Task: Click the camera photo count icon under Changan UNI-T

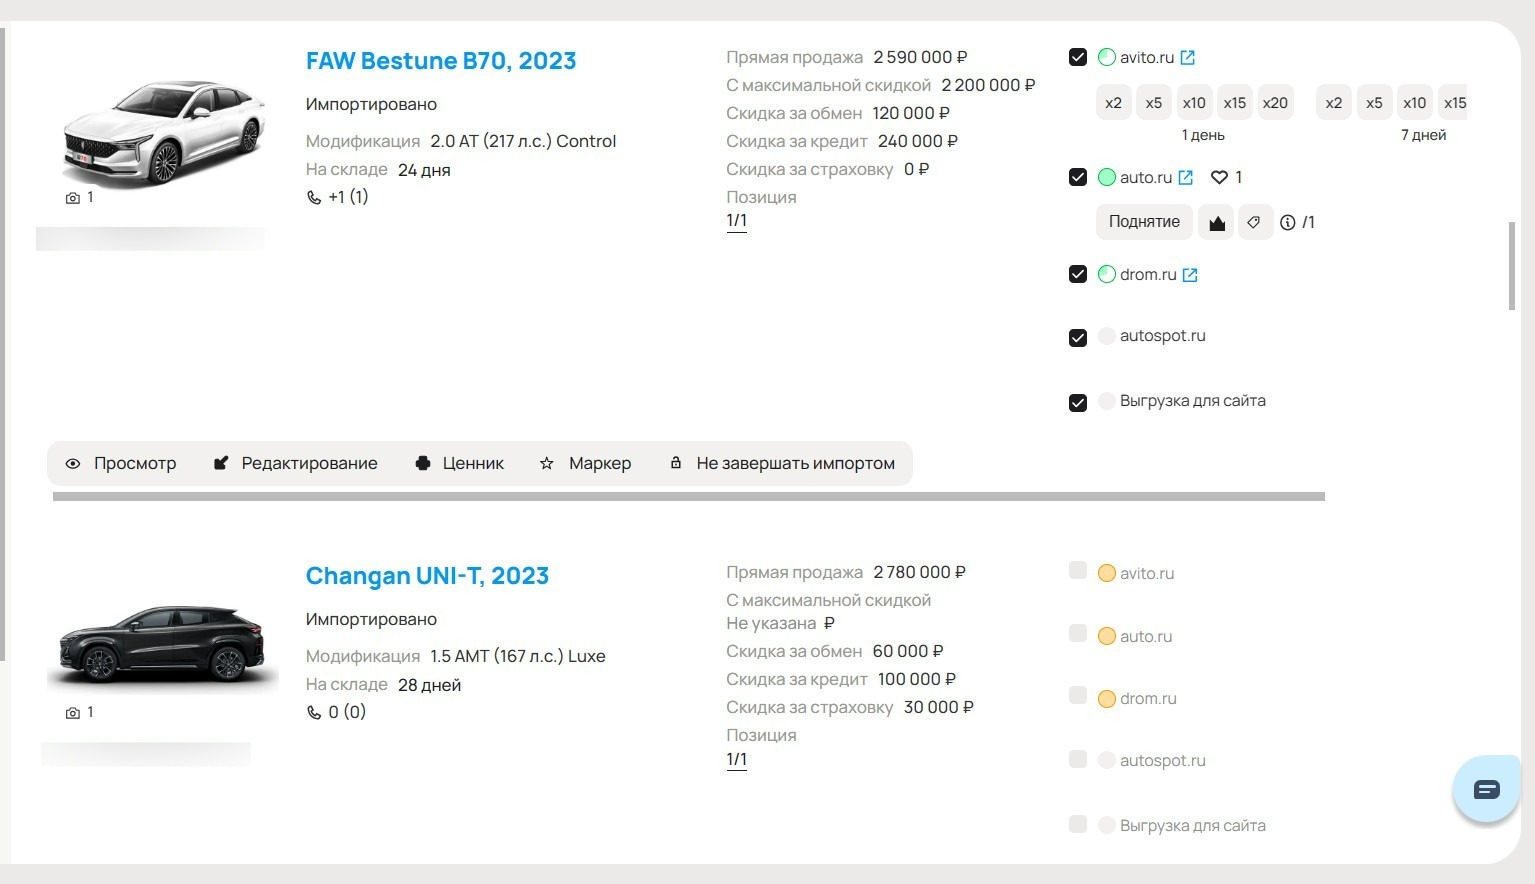Action: pyautogui.click(x=72, y=713)
